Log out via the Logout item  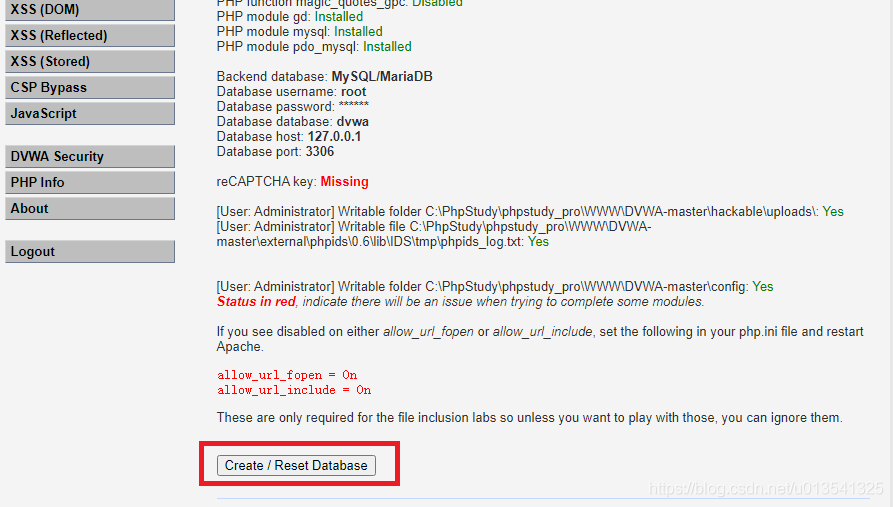point(88,252)
